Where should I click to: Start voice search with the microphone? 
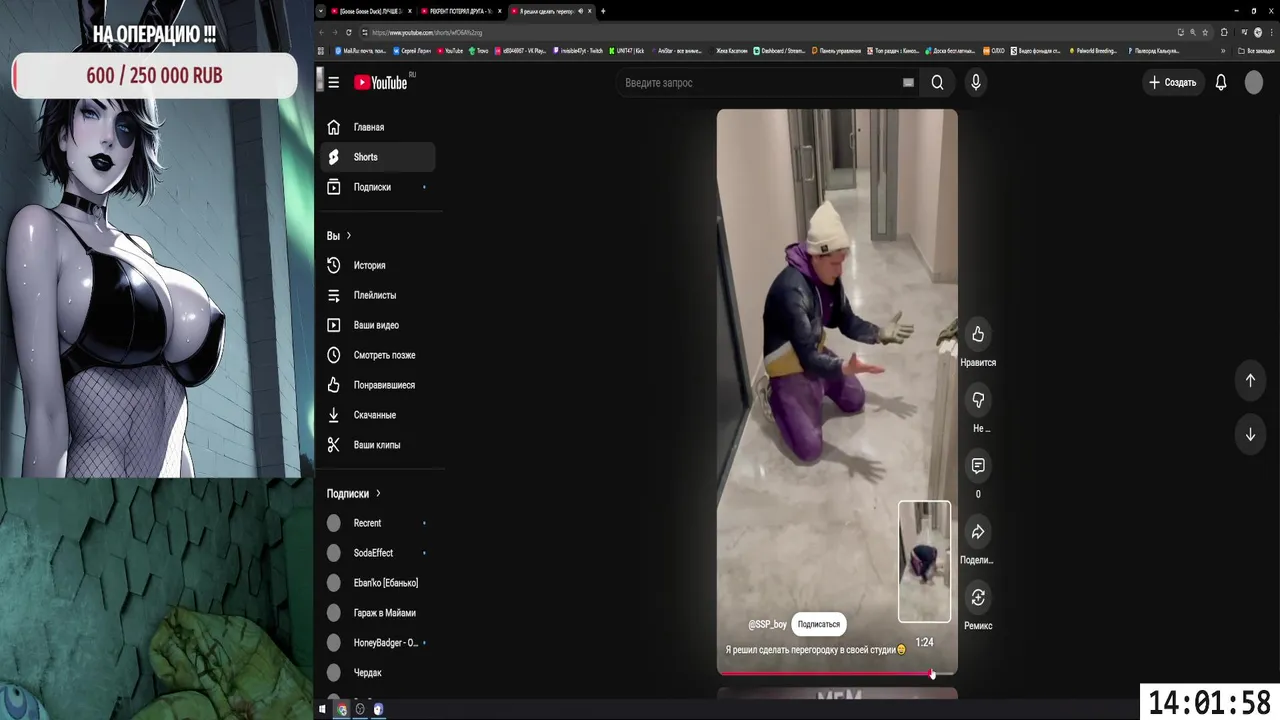click(x=976, y=83)
